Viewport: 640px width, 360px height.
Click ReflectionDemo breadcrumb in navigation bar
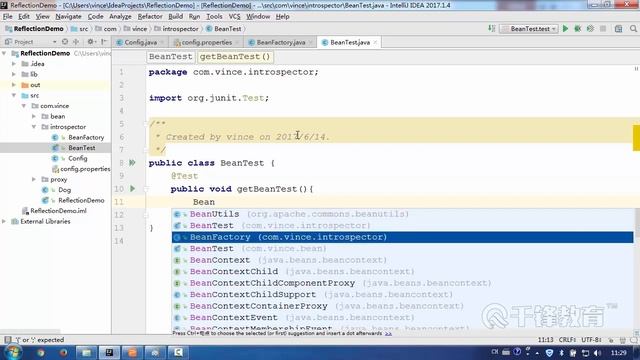34,29
